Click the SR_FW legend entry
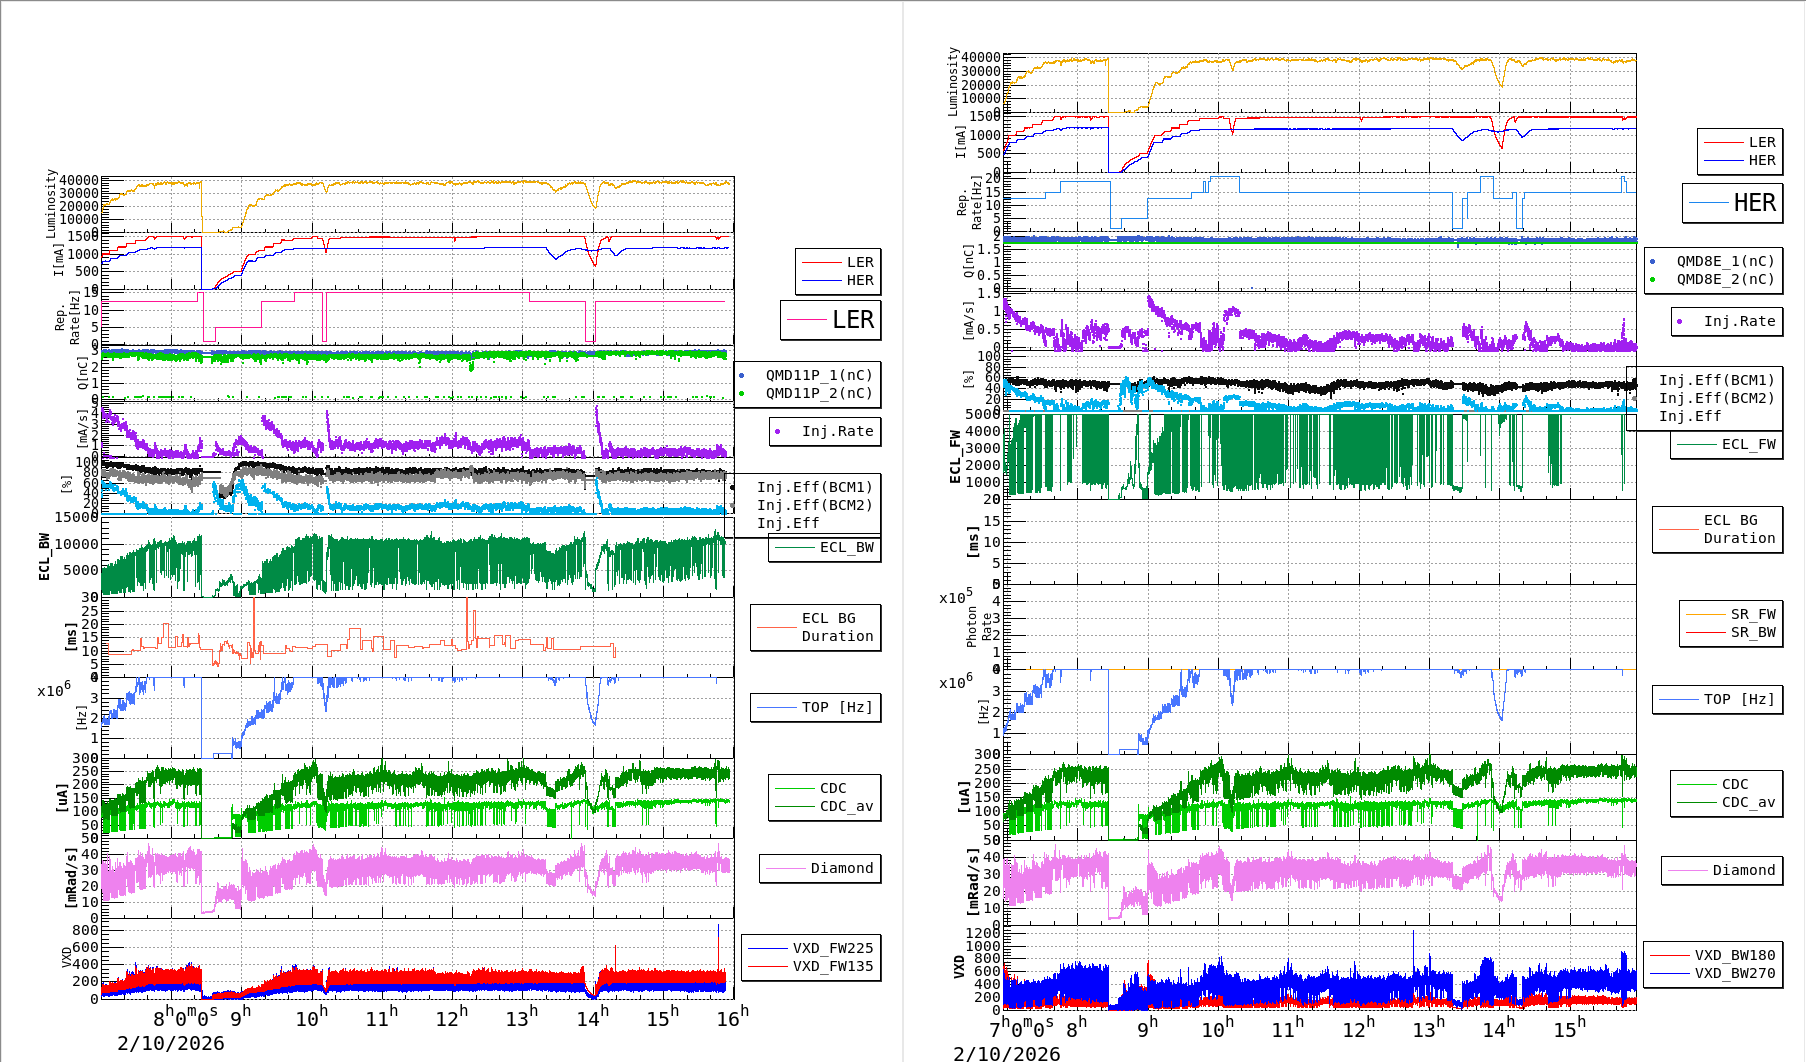 pyautogui.click(x=1731, y=614)
